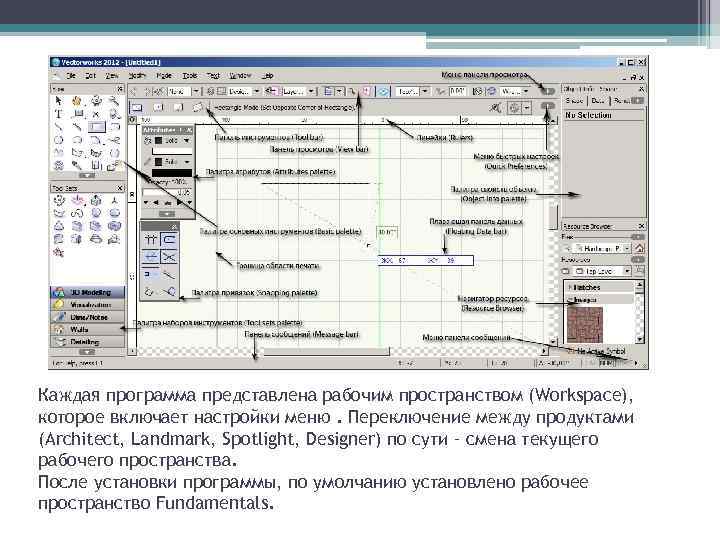Open the View bar menu pill button
The height and width of the screenshot is (540, 720).
(x=548, y=91)
